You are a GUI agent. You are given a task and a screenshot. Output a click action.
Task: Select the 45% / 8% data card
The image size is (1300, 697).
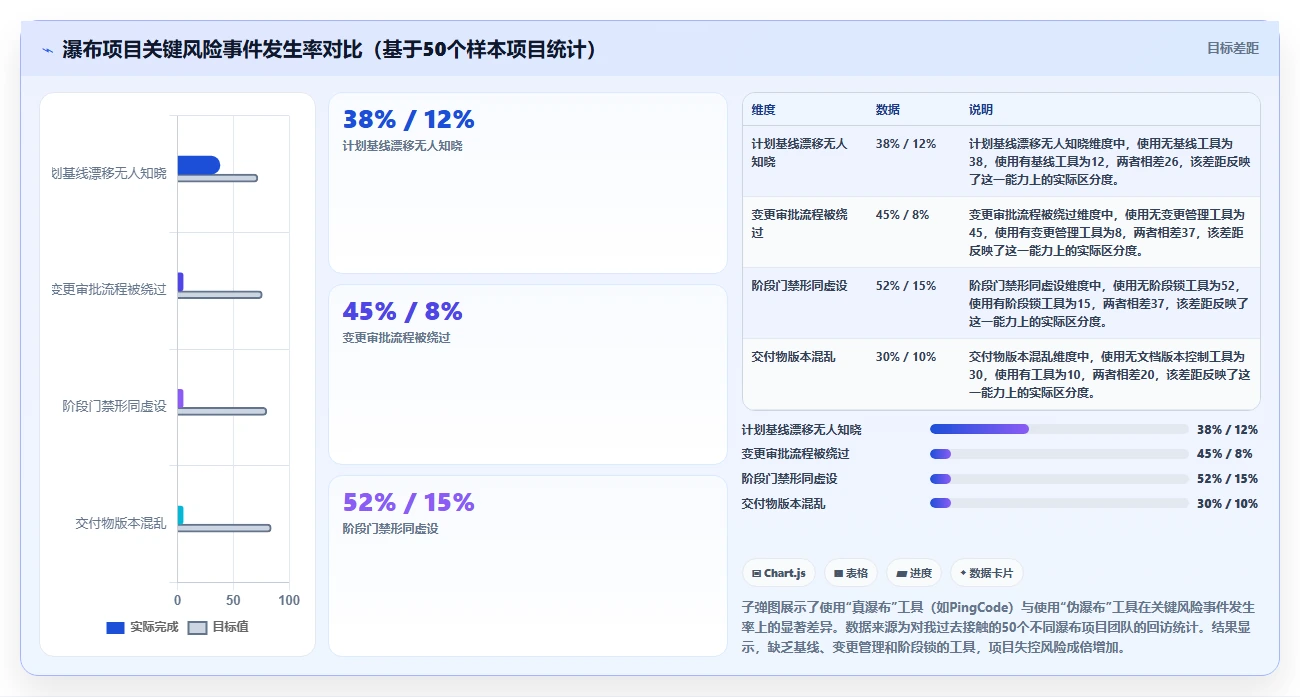pyautogui.click(x=527, y=374)
